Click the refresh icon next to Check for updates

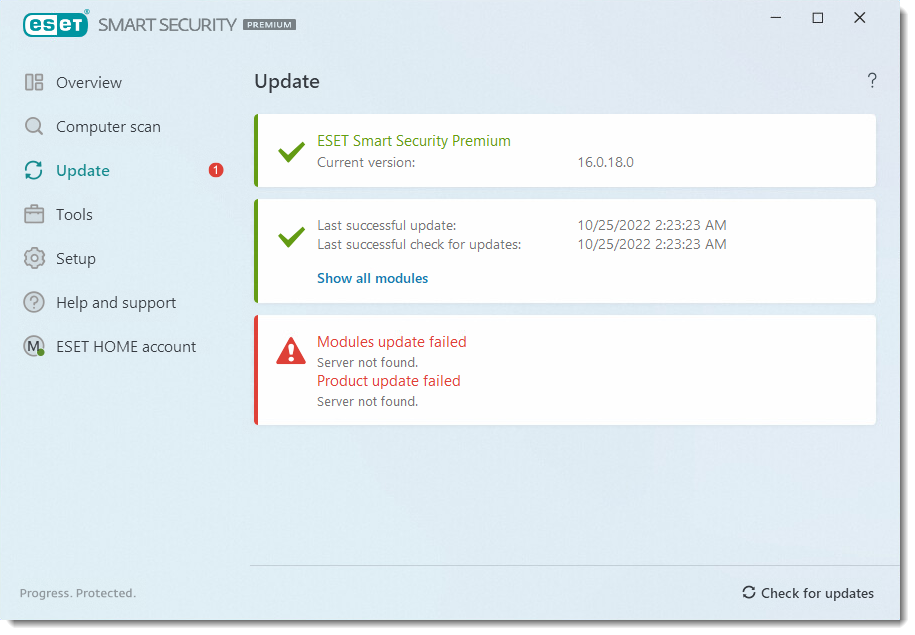[748, 593]
